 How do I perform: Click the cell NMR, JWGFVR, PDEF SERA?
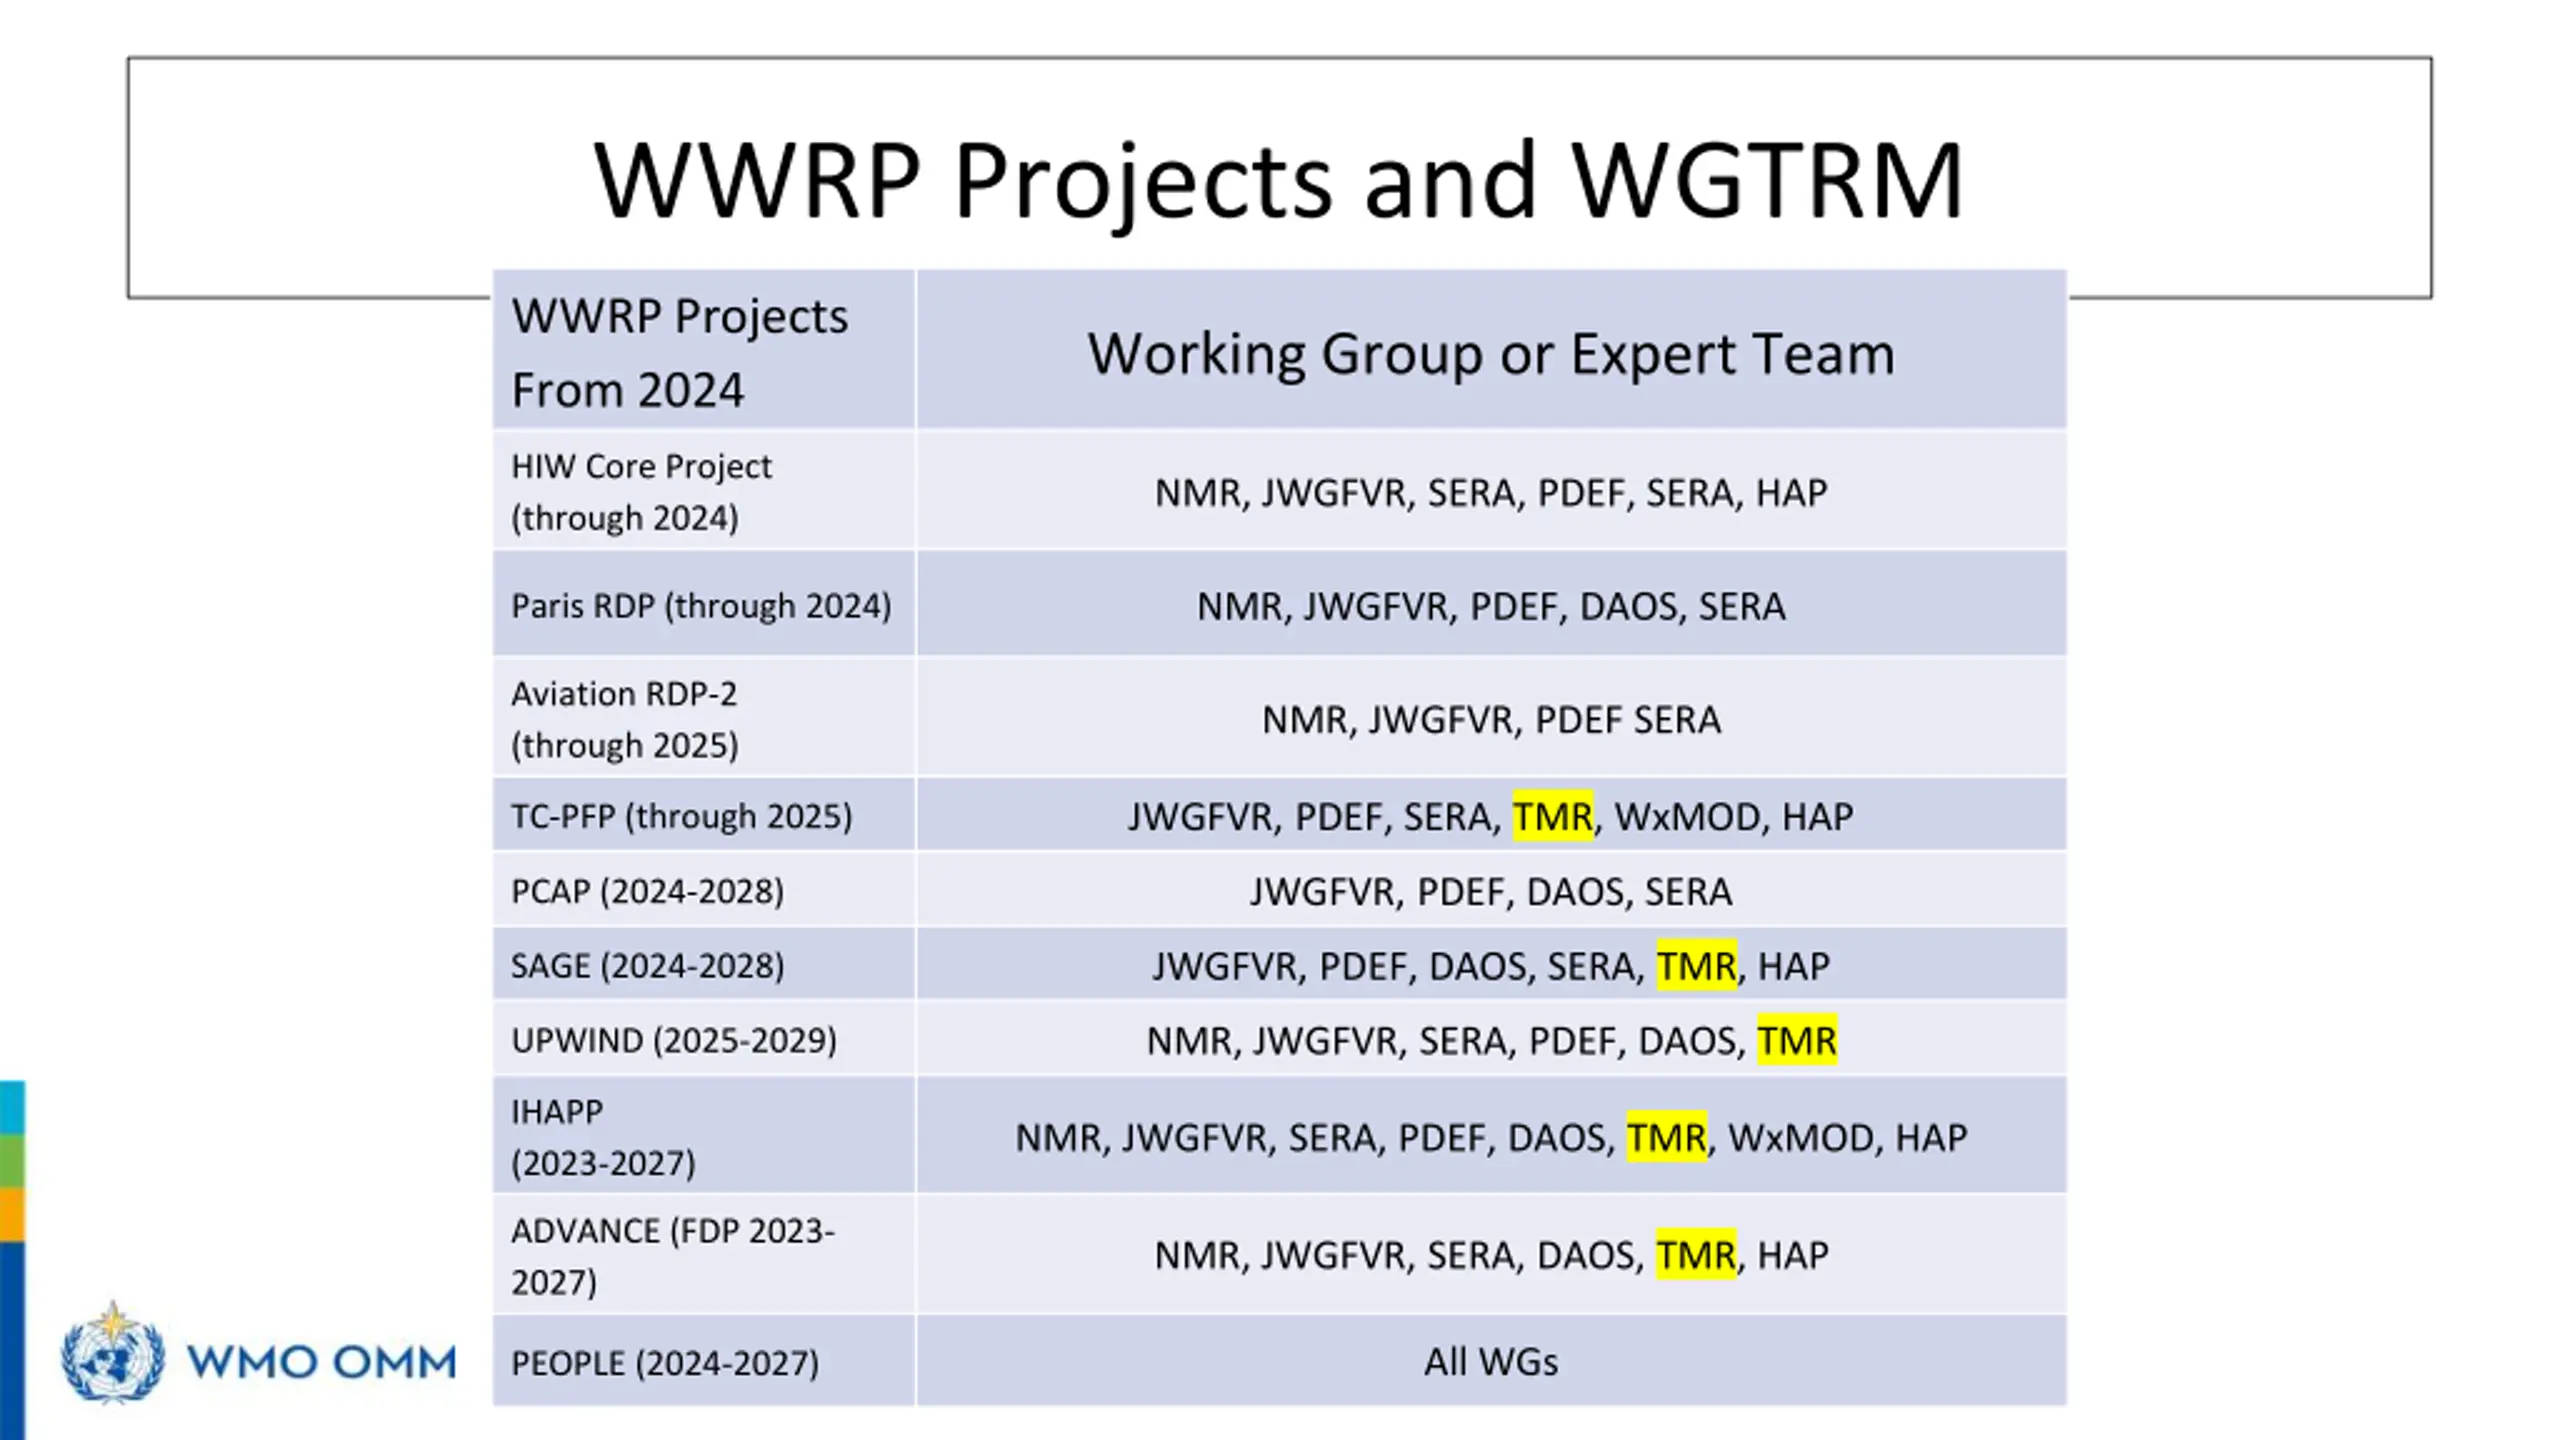click(x=1491, y=718)
